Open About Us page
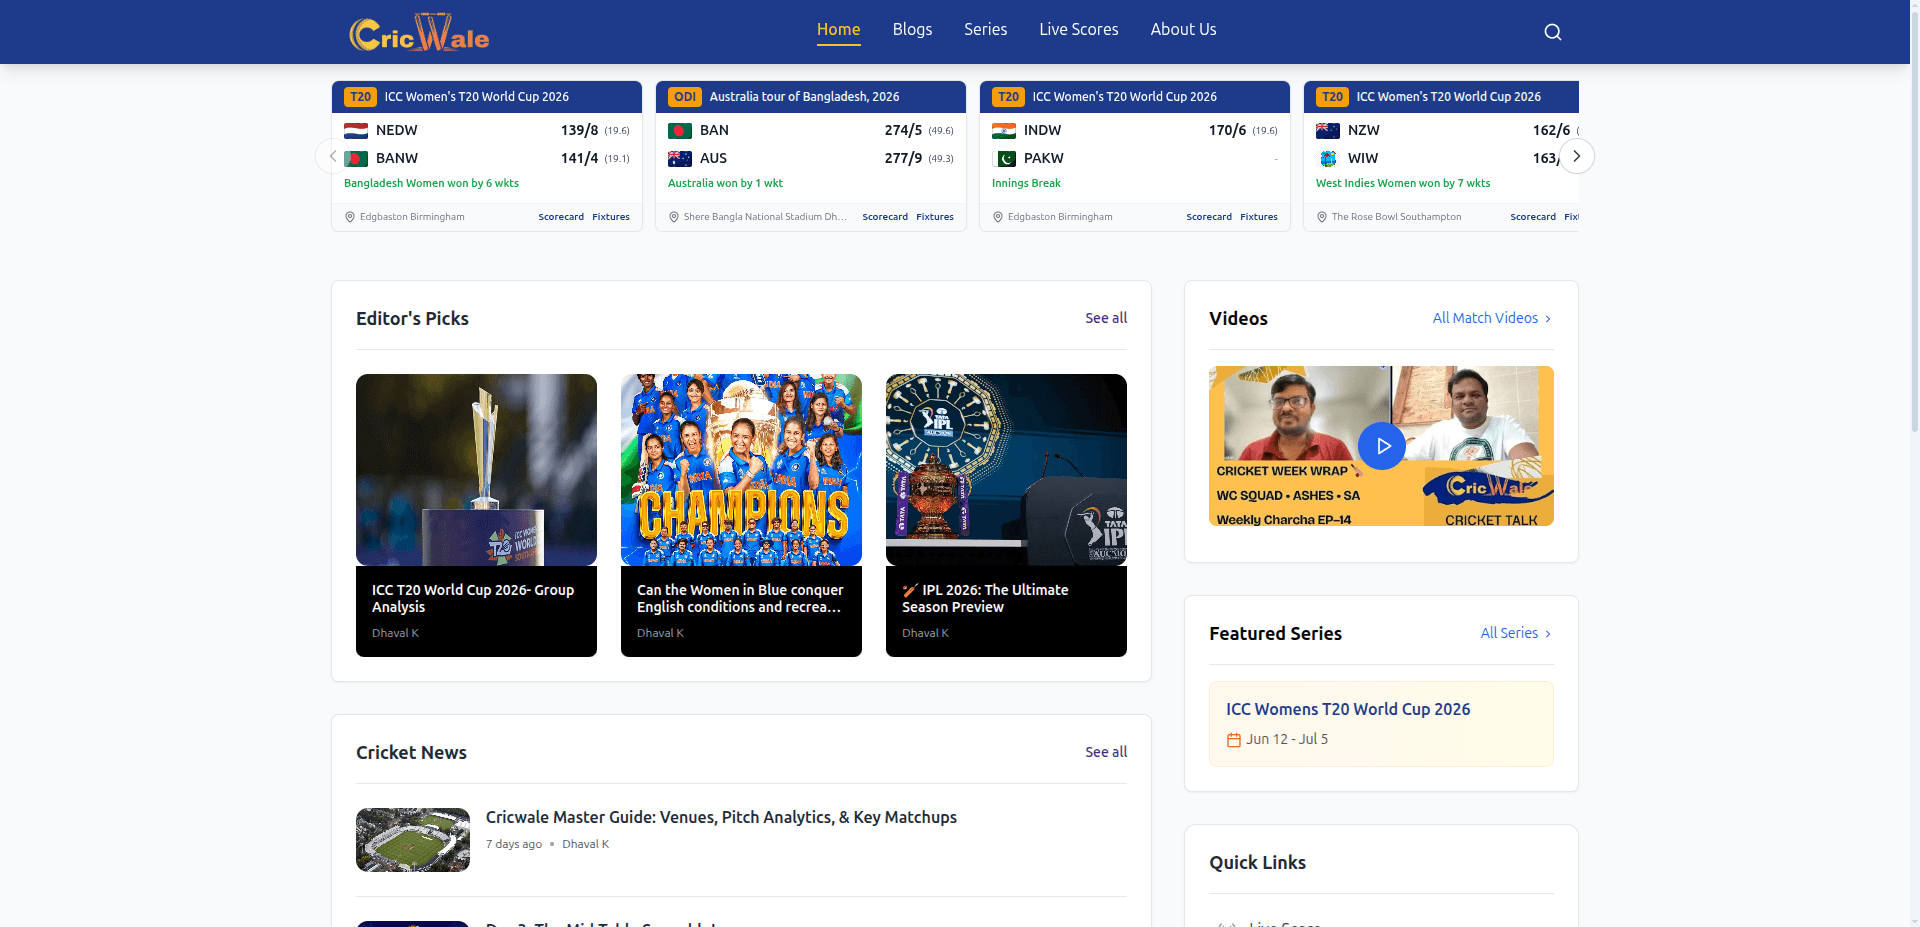The height and width of the screenshot is (927, 1920). pyautogui.click(x=1183, y=30)
